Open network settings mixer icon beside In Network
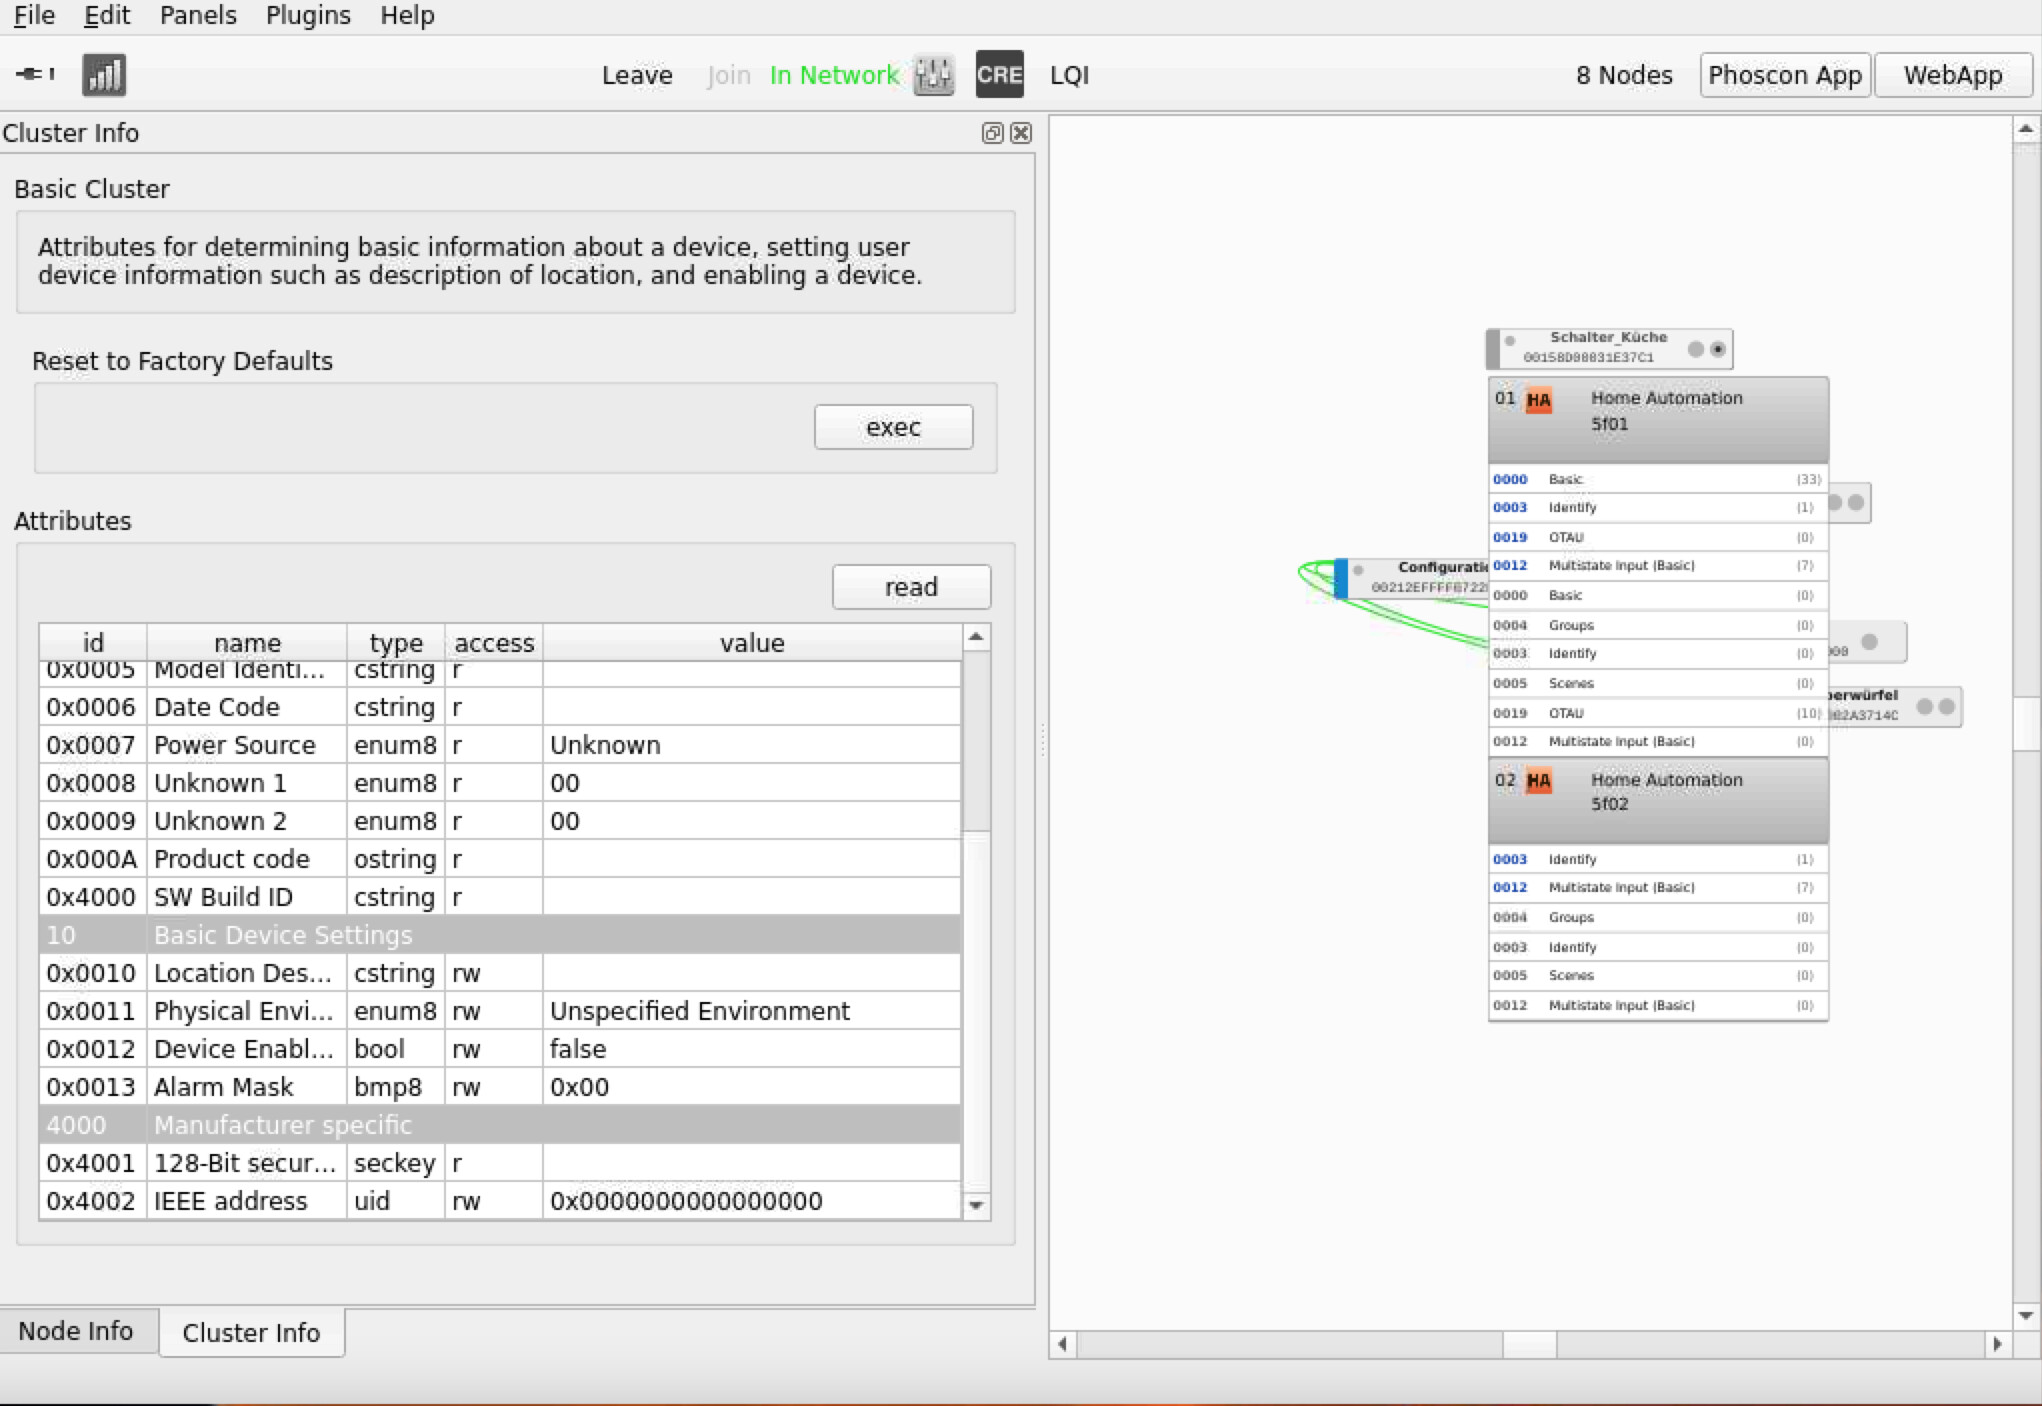 coord(934,75)
